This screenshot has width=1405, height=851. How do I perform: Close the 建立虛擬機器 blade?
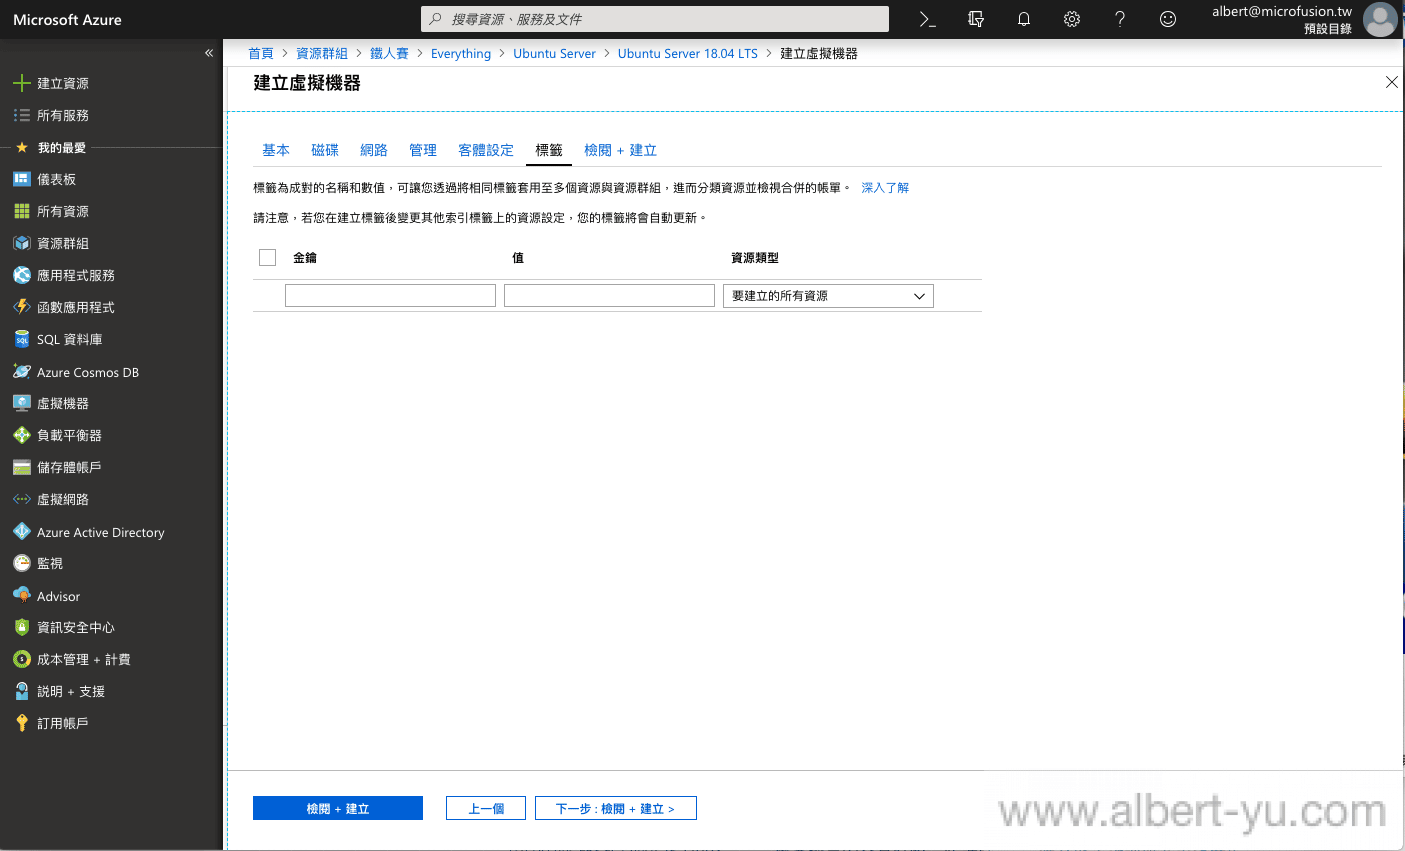1392,82
